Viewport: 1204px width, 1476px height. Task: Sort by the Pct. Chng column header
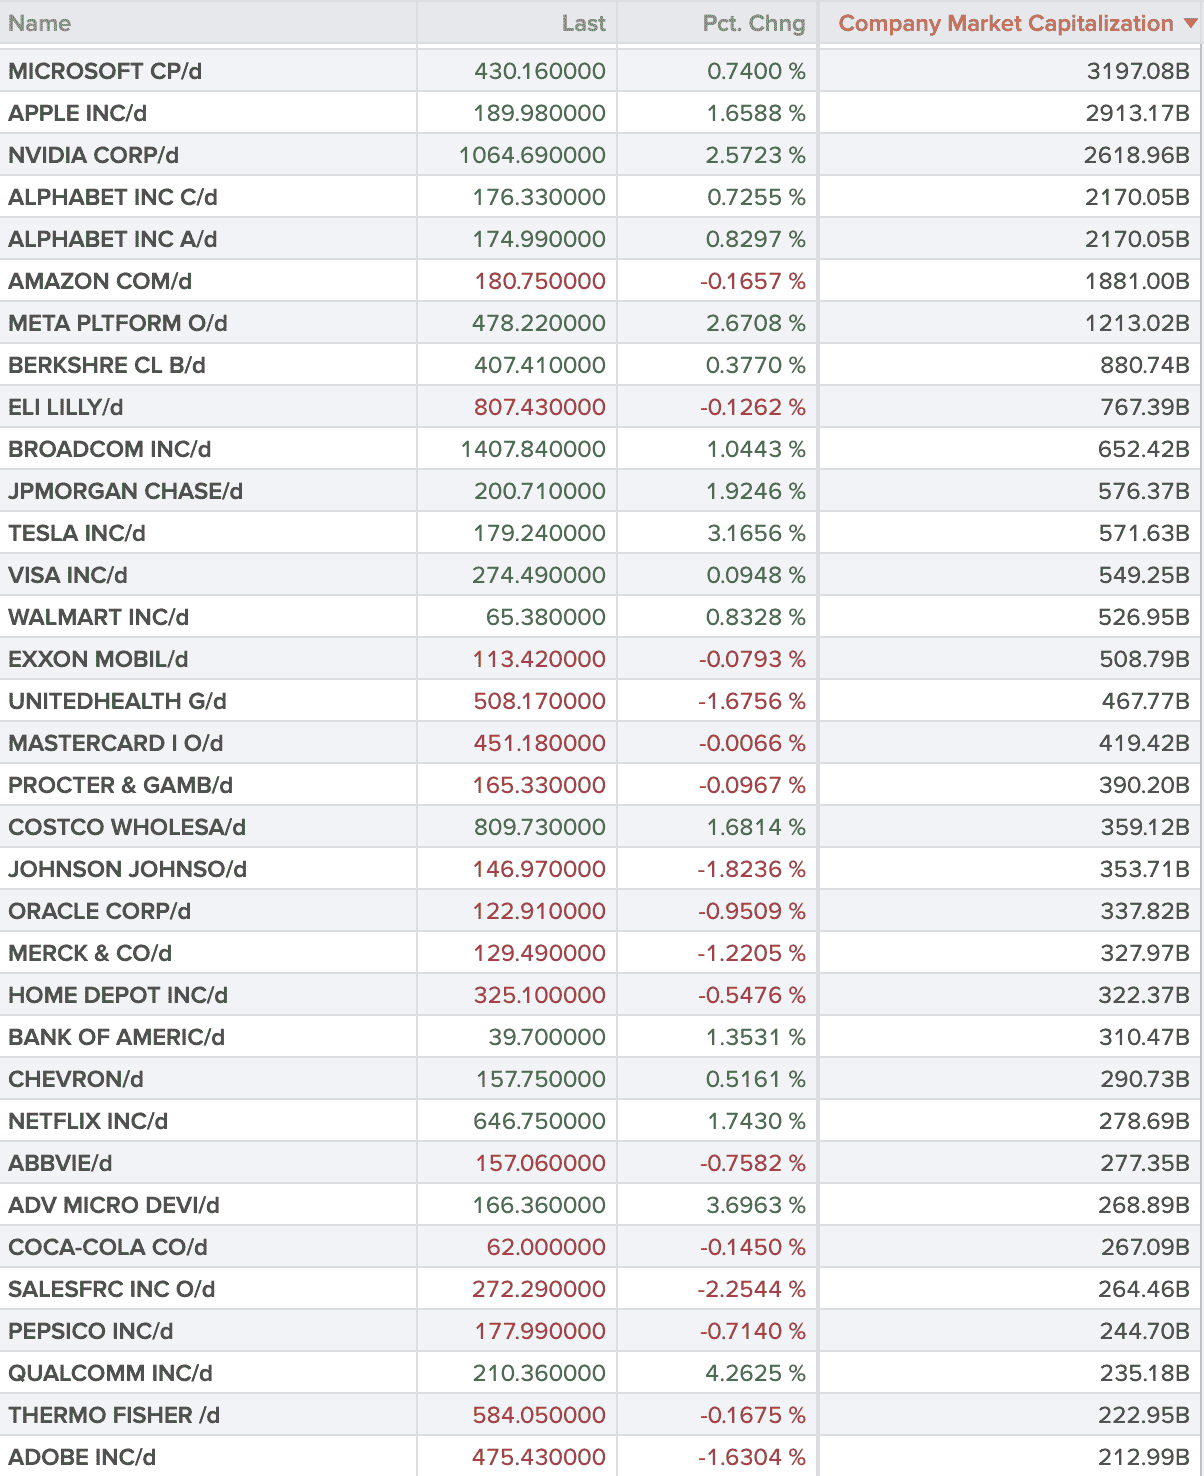pos(754,23)
